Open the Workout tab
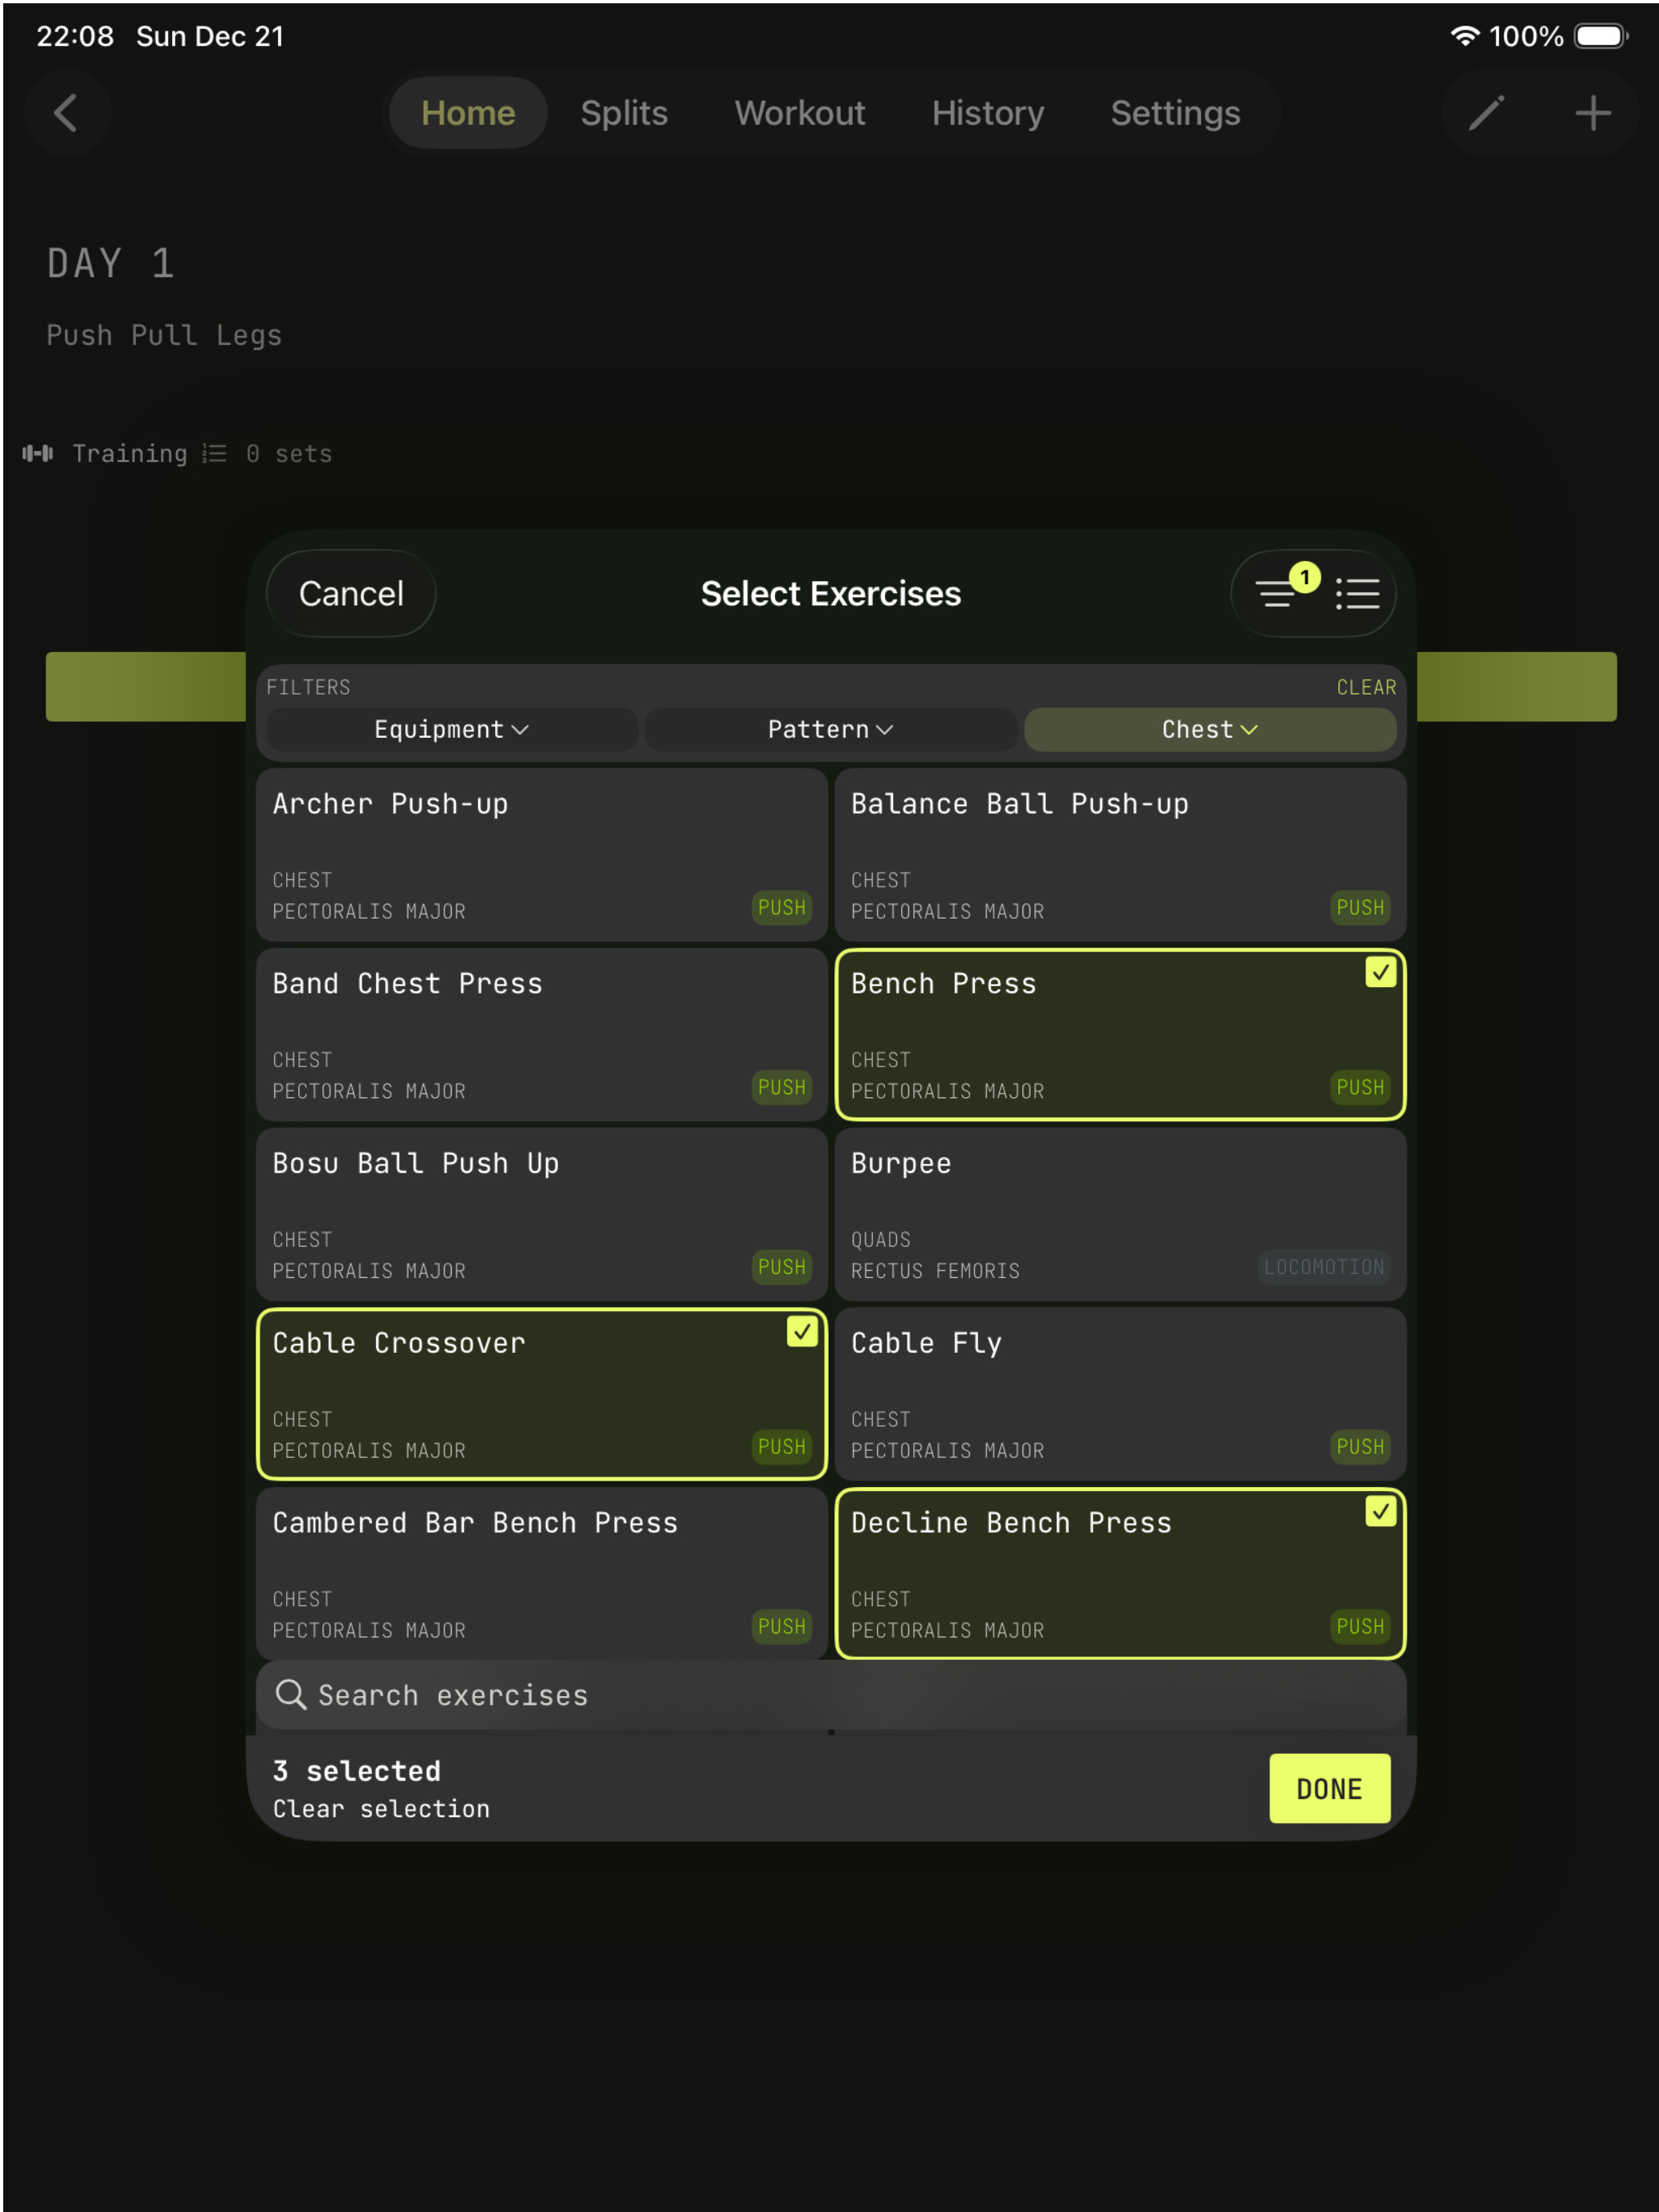The height and width of the screenshot is (2212, 1659). (x=800, y=113)
